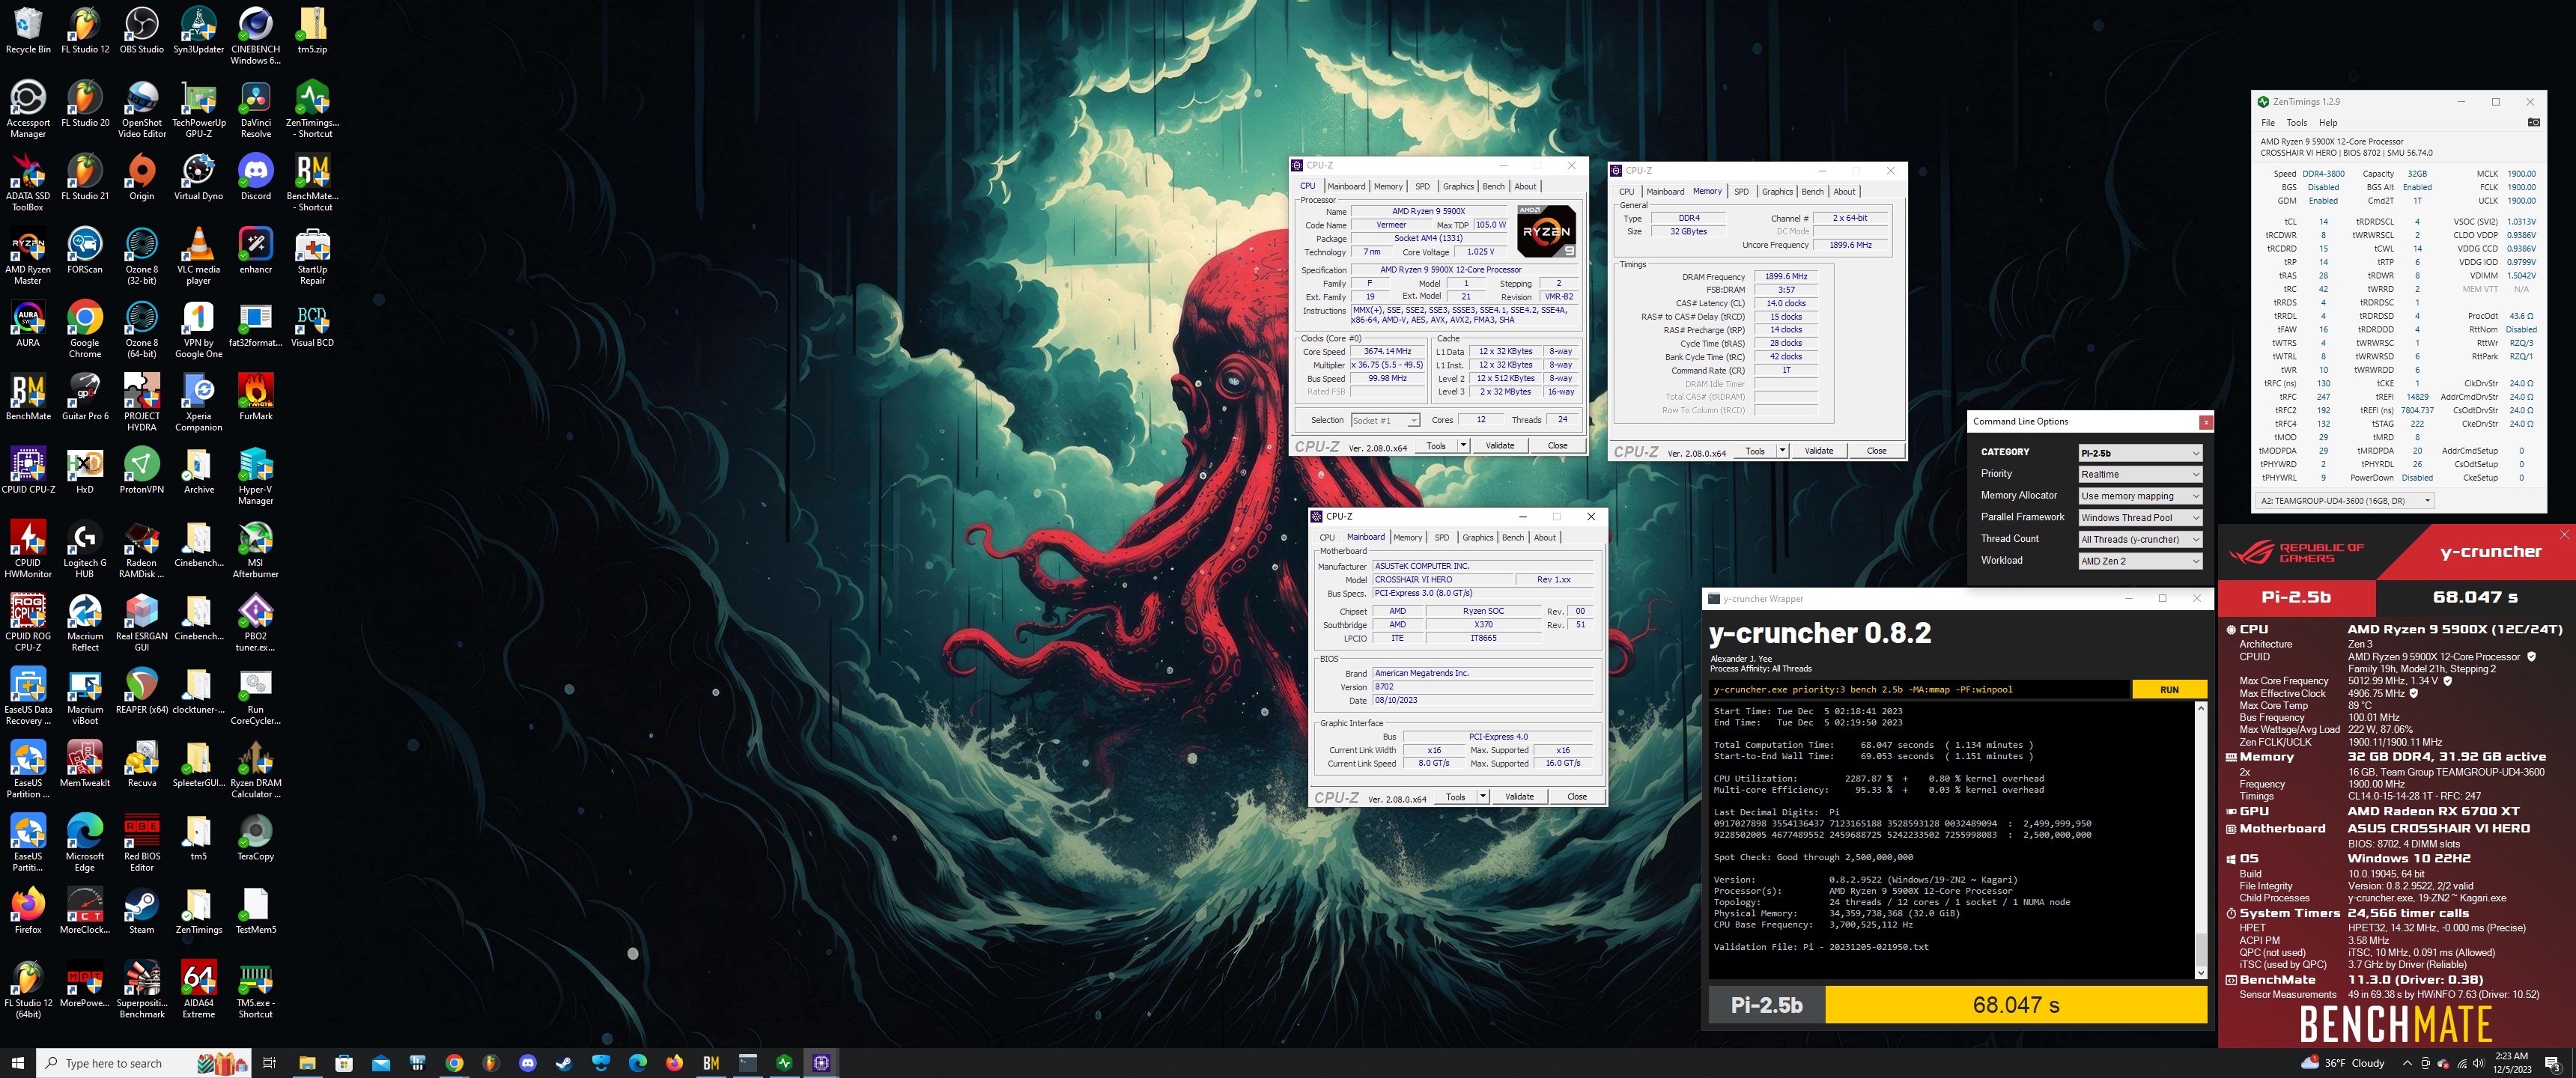This screenshot has height=1078, width=2576.
Task: Click the taskbar clock showing 2:23 AM
Action: [2511, 1063]
